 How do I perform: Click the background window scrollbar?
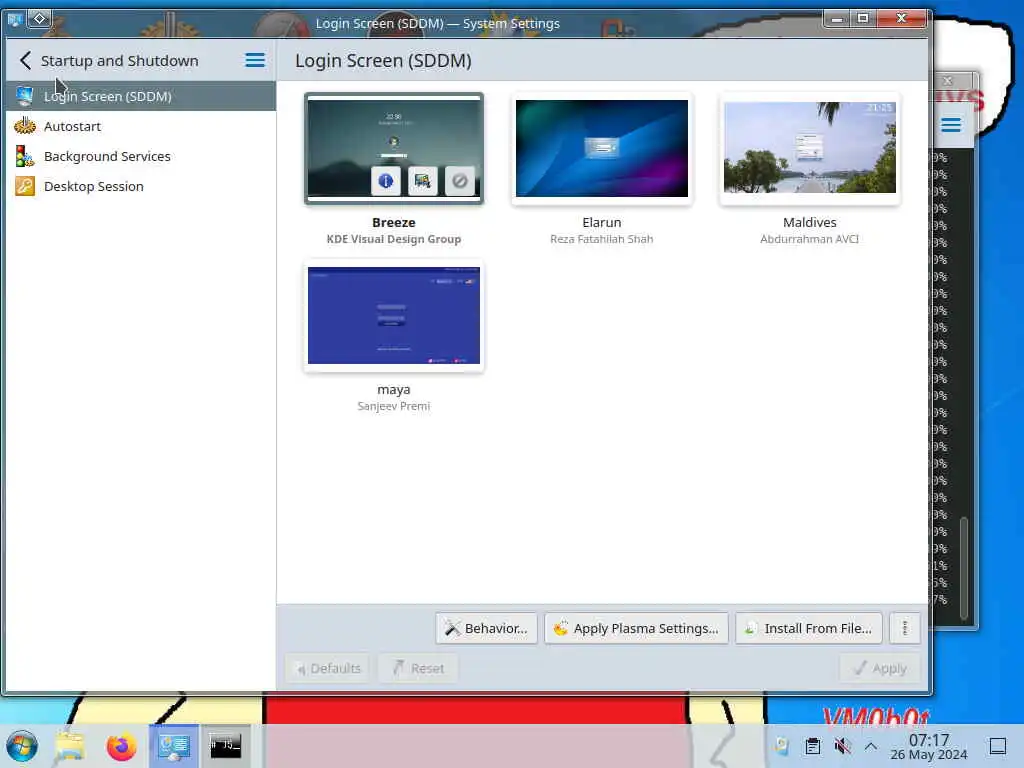coord(964,568)
